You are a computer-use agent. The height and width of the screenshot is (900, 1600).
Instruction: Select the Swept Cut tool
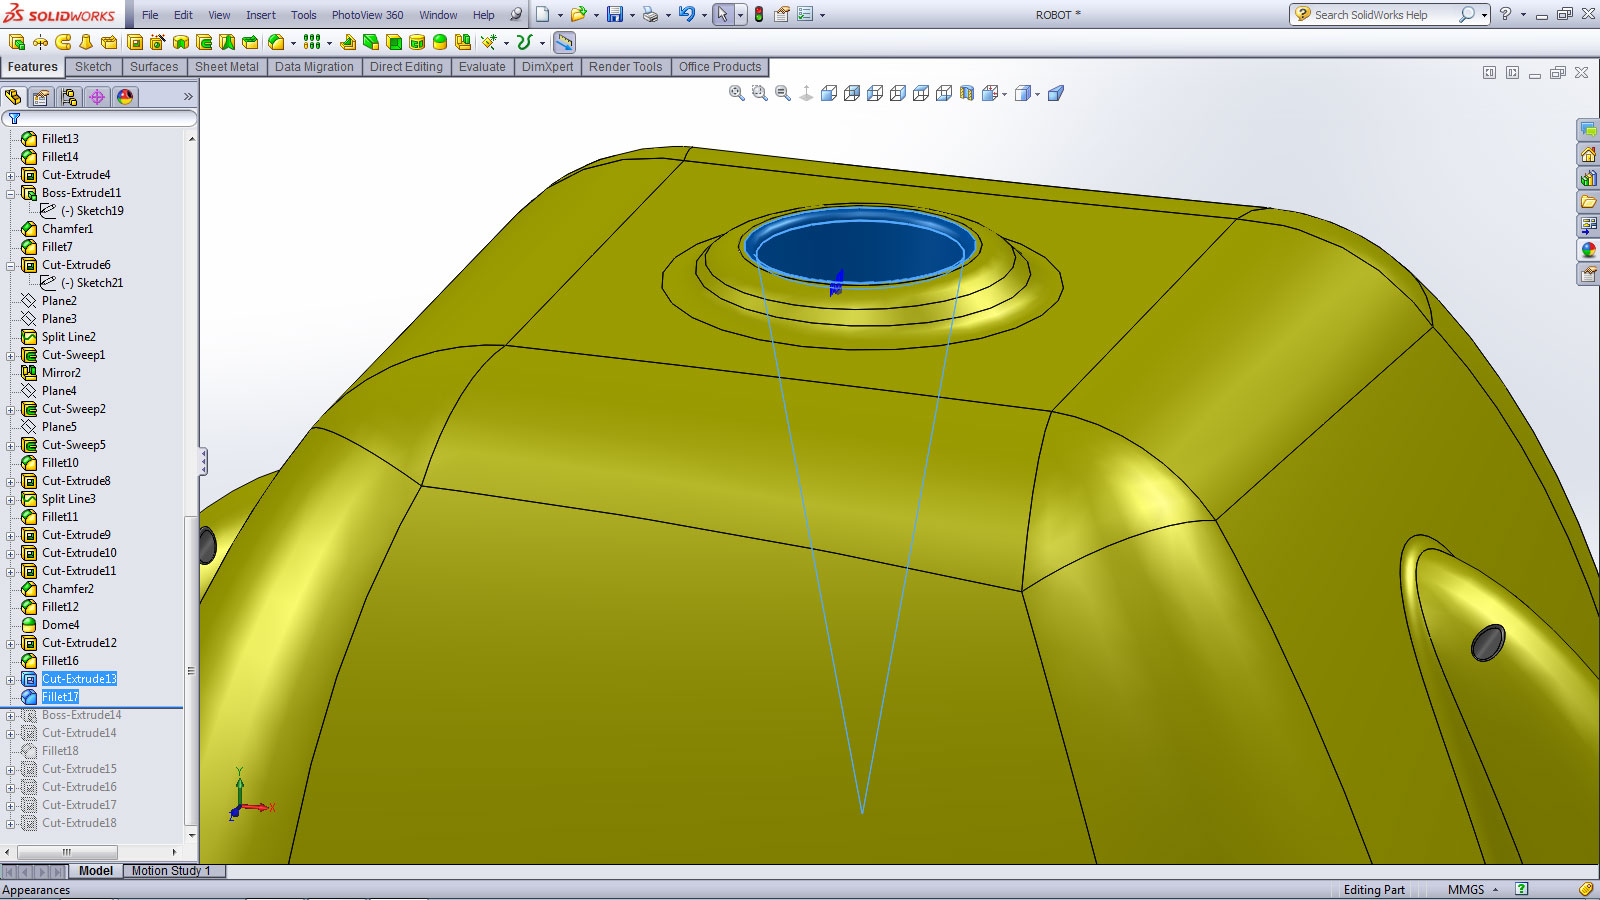tap(203, 42)
